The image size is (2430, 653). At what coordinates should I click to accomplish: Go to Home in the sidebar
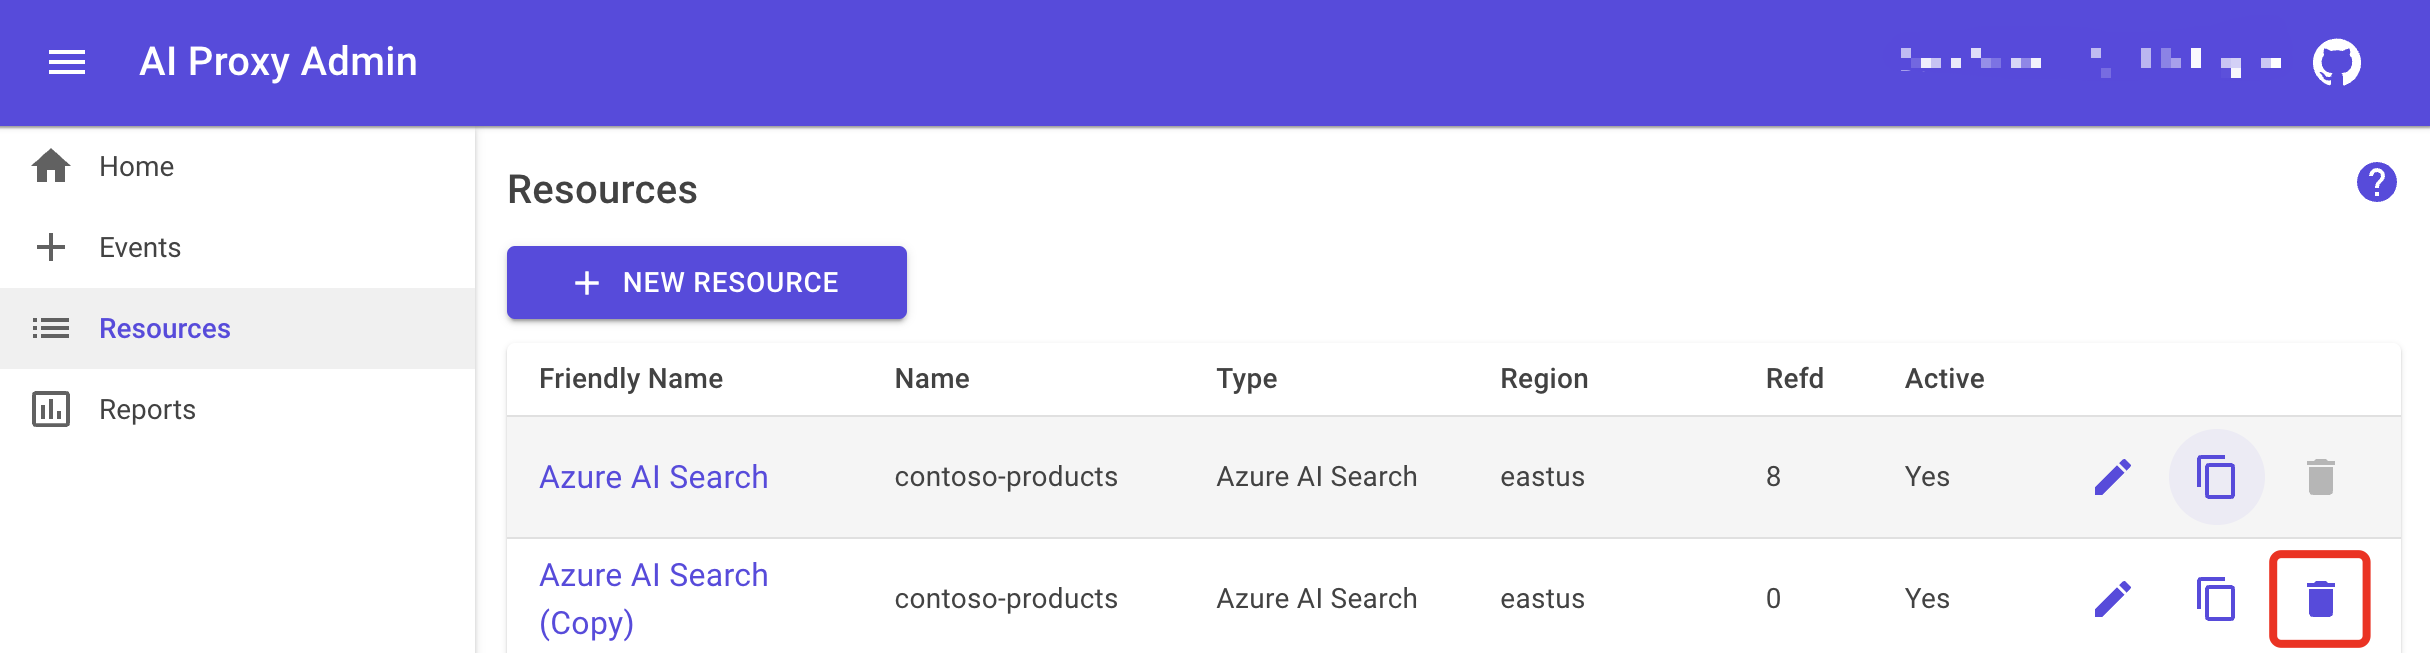tap(136, 166)
